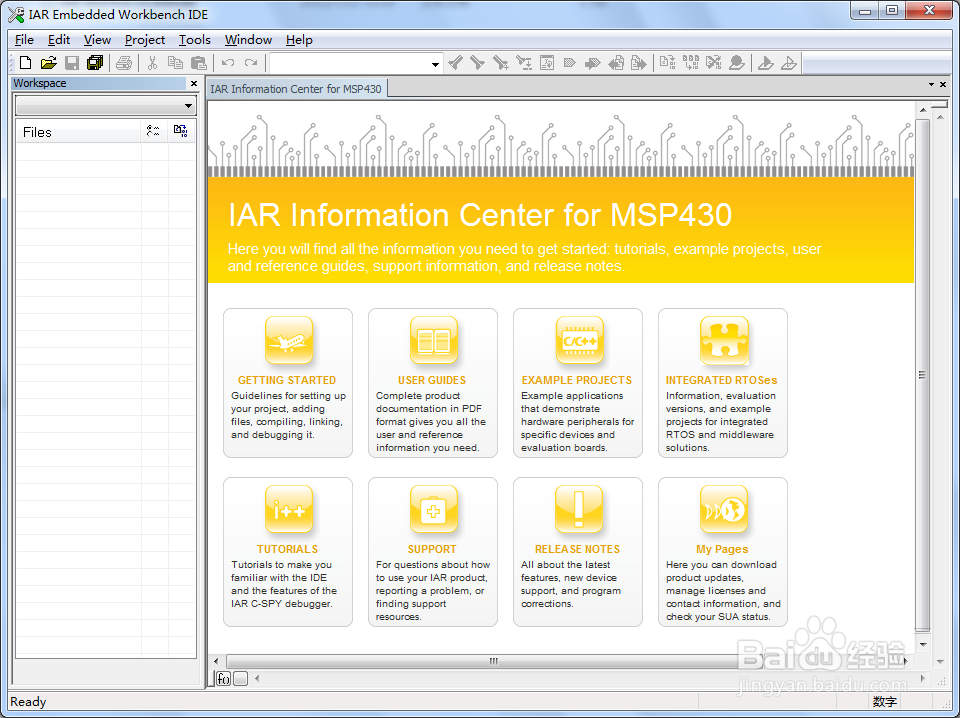The height and width of the screenshot is (718, 960).
Task: Select the IAR Information Center for MSP430 tab
Action: pos(296,89)
